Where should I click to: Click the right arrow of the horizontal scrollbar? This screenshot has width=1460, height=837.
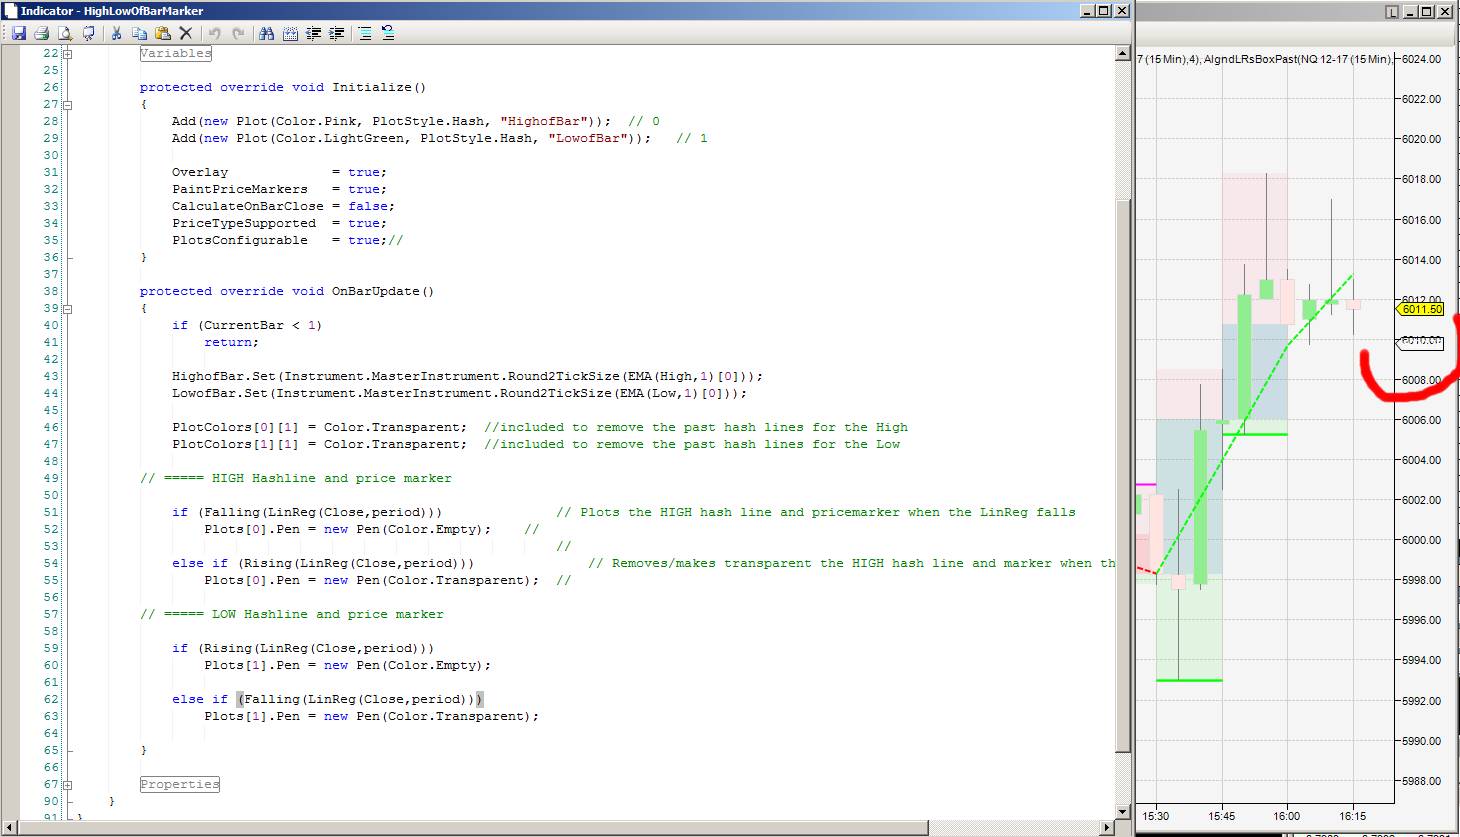point(1108,828)
